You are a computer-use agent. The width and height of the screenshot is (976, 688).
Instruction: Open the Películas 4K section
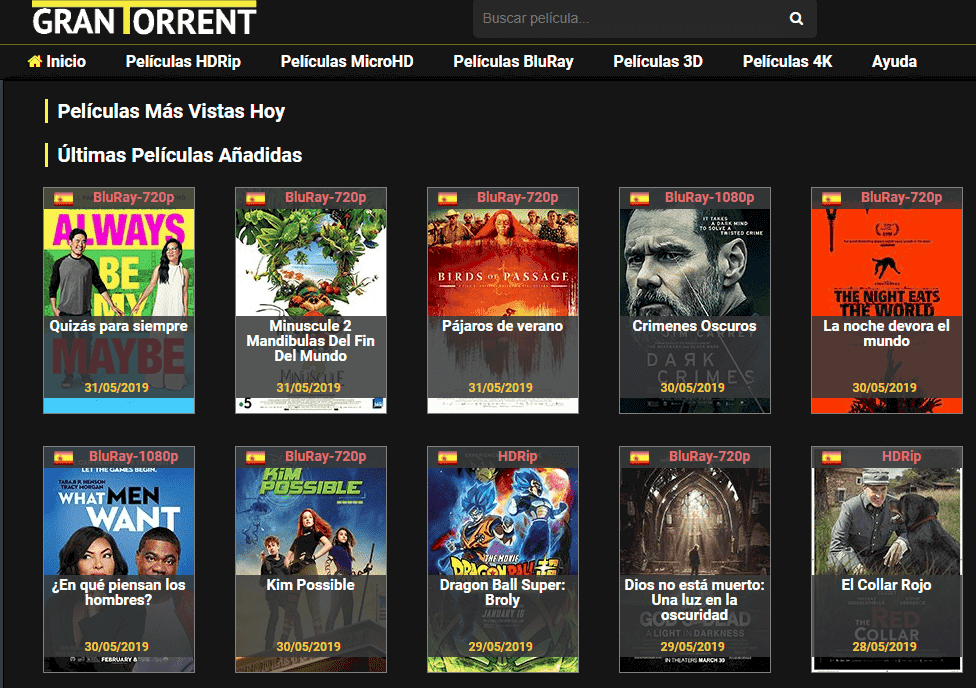pos(787,61)
